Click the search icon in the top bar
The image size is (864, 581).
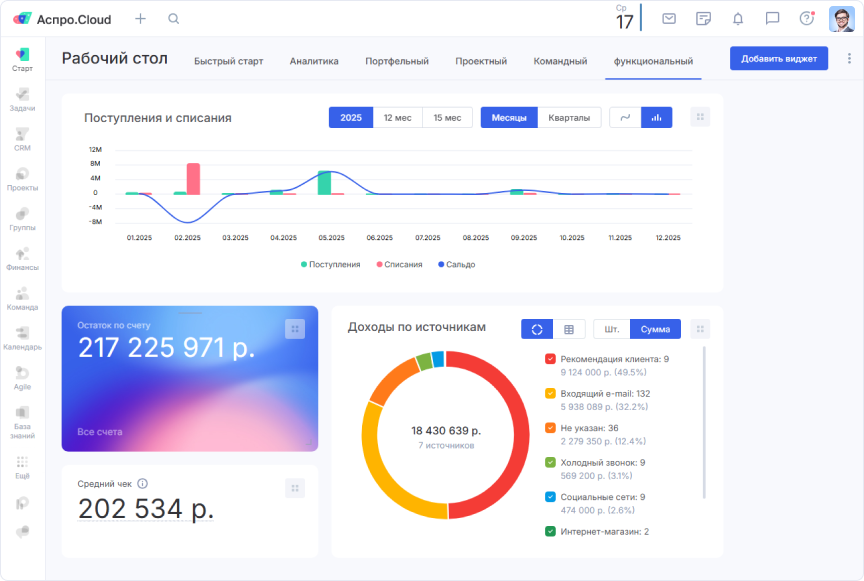click(173, 18)
